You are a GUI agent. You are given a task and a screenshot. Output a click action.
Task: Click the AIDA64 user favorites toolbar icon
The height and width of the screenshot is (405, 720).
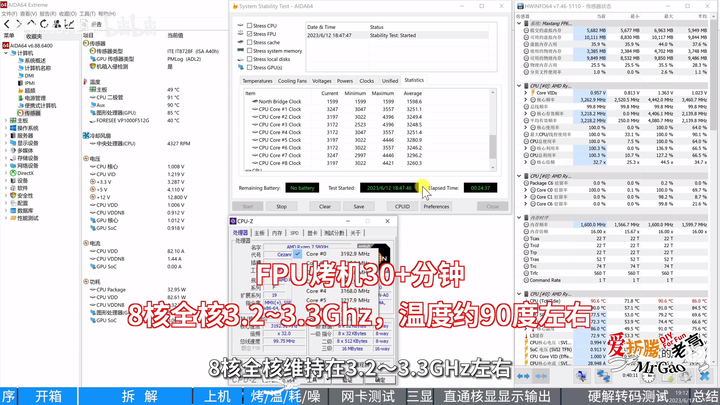[x=57, y=24]
